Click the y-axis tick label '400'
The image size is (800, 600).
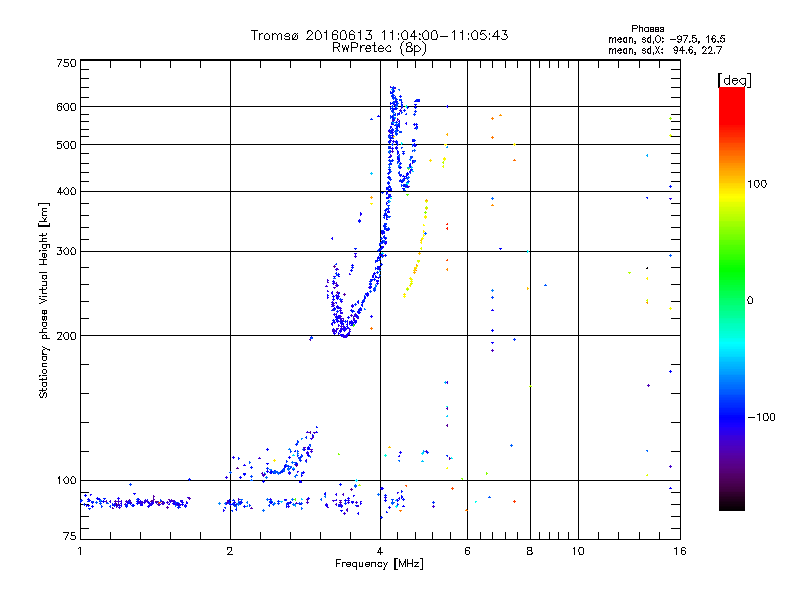tap(66, 192)
